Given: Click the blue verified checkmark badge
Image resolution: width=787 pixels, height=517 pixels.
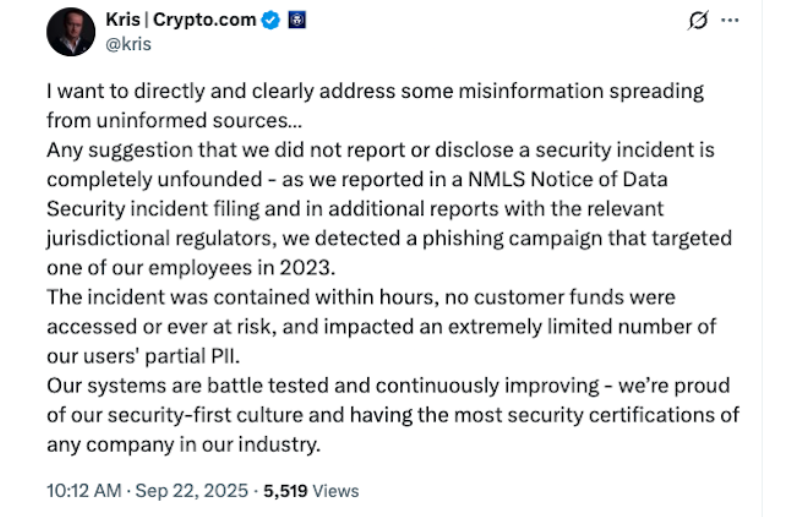Looking at the screenshot, I should click(x=270, y=20).
